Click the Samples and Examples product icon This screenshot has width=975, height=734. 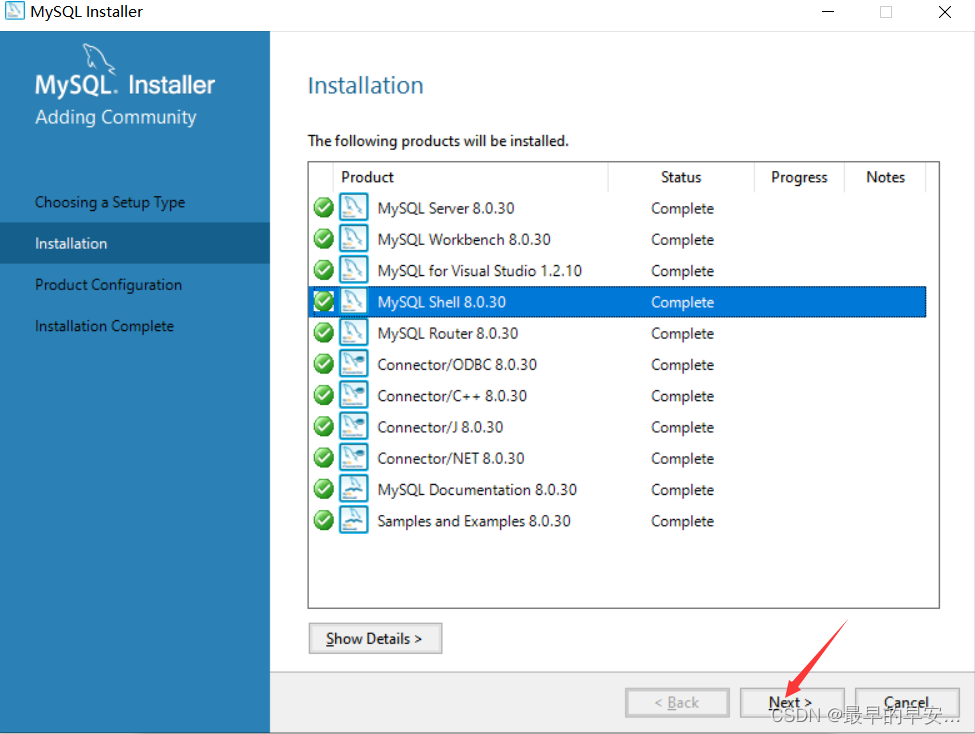pyautogui.click(x=353, y=520)
